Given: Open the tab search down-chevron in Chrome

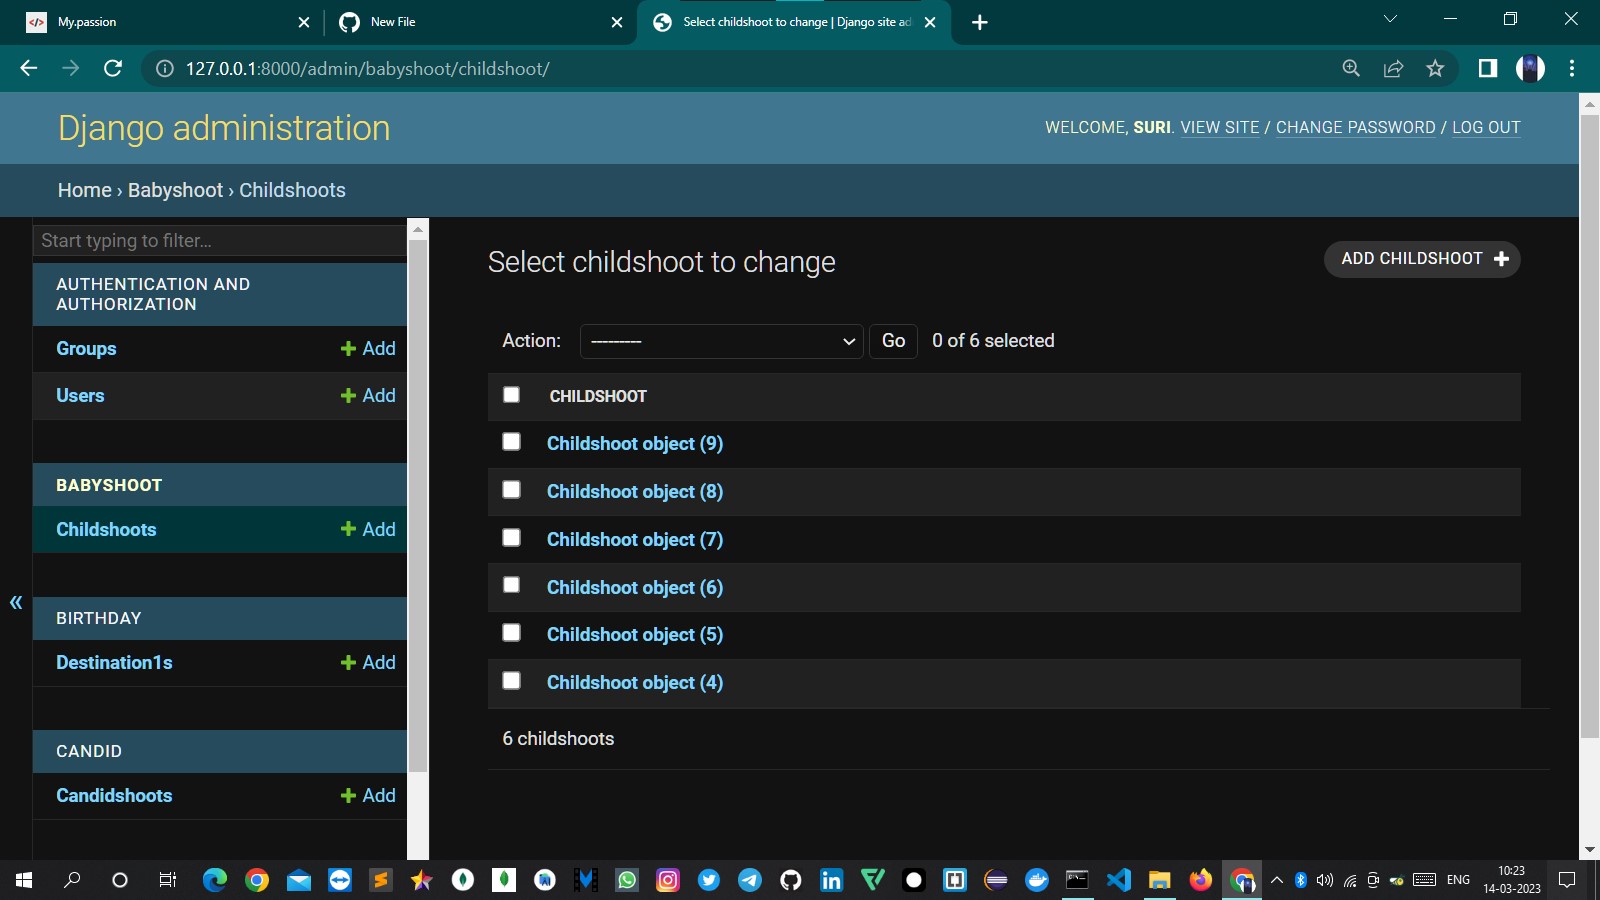Looking at the screenshot, I should (x=1390, y=19).
